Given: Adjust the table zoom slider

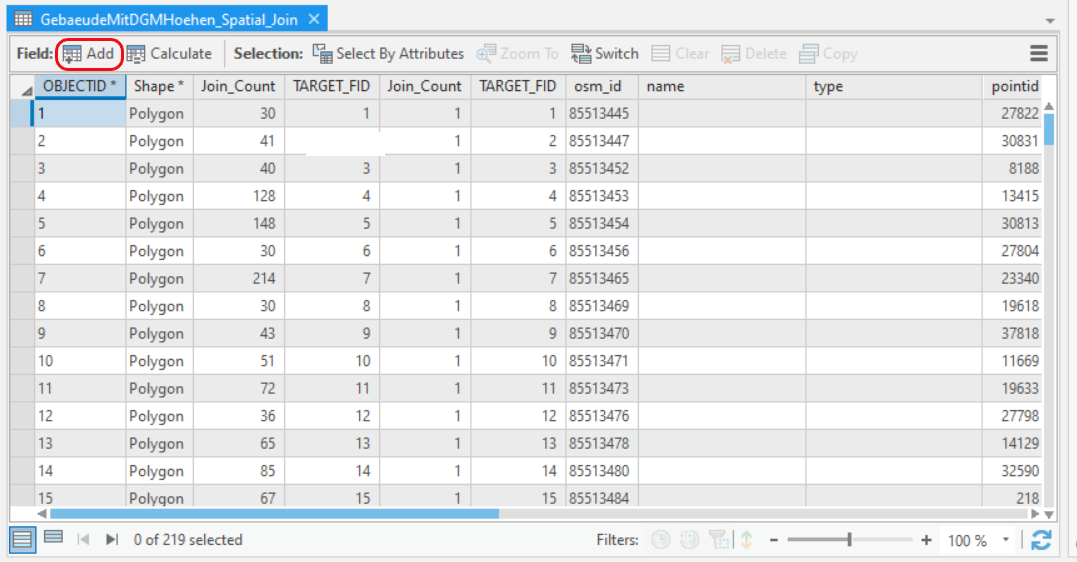Looking at the screenshot, I should tap(850, 540).
